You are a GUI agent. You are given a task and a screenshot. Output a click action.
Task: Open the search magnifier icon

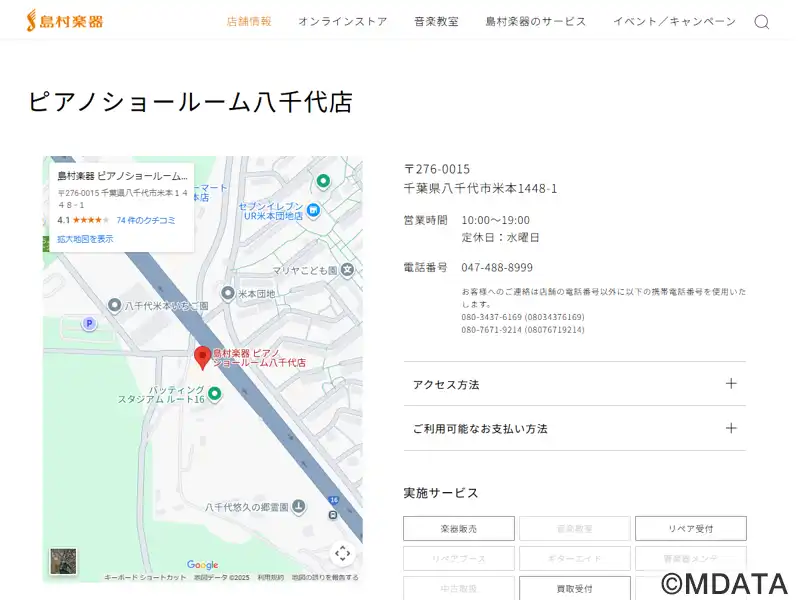pyautogui.click(x=762, y=22)
